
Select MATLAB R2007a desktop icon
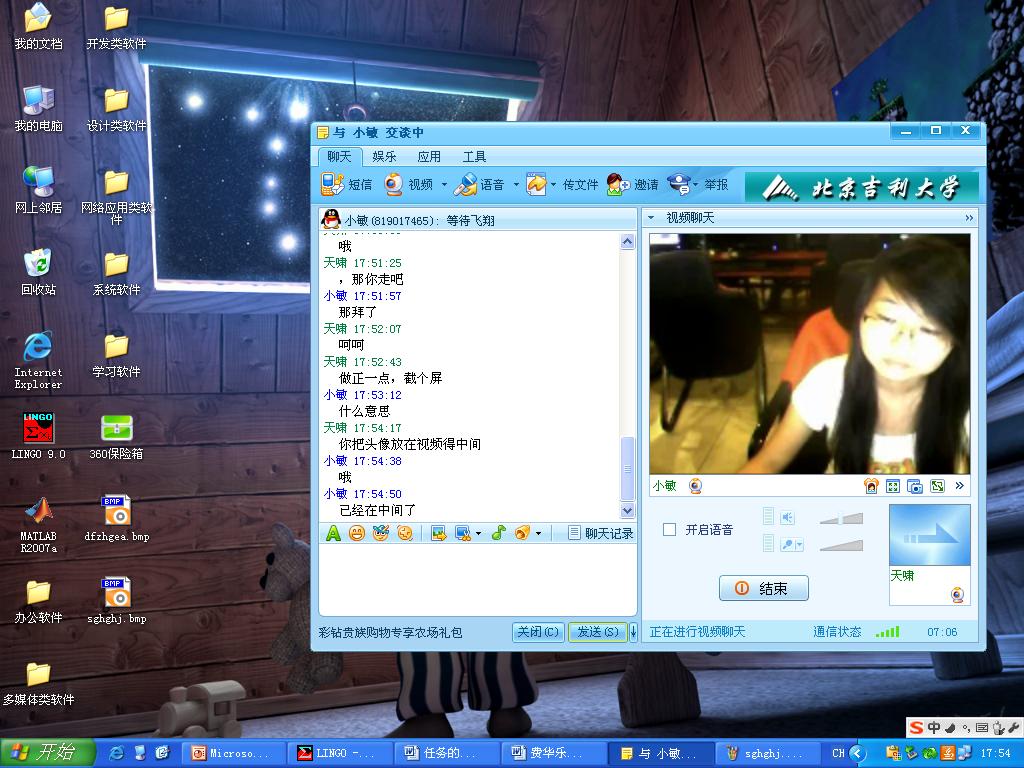38,524
